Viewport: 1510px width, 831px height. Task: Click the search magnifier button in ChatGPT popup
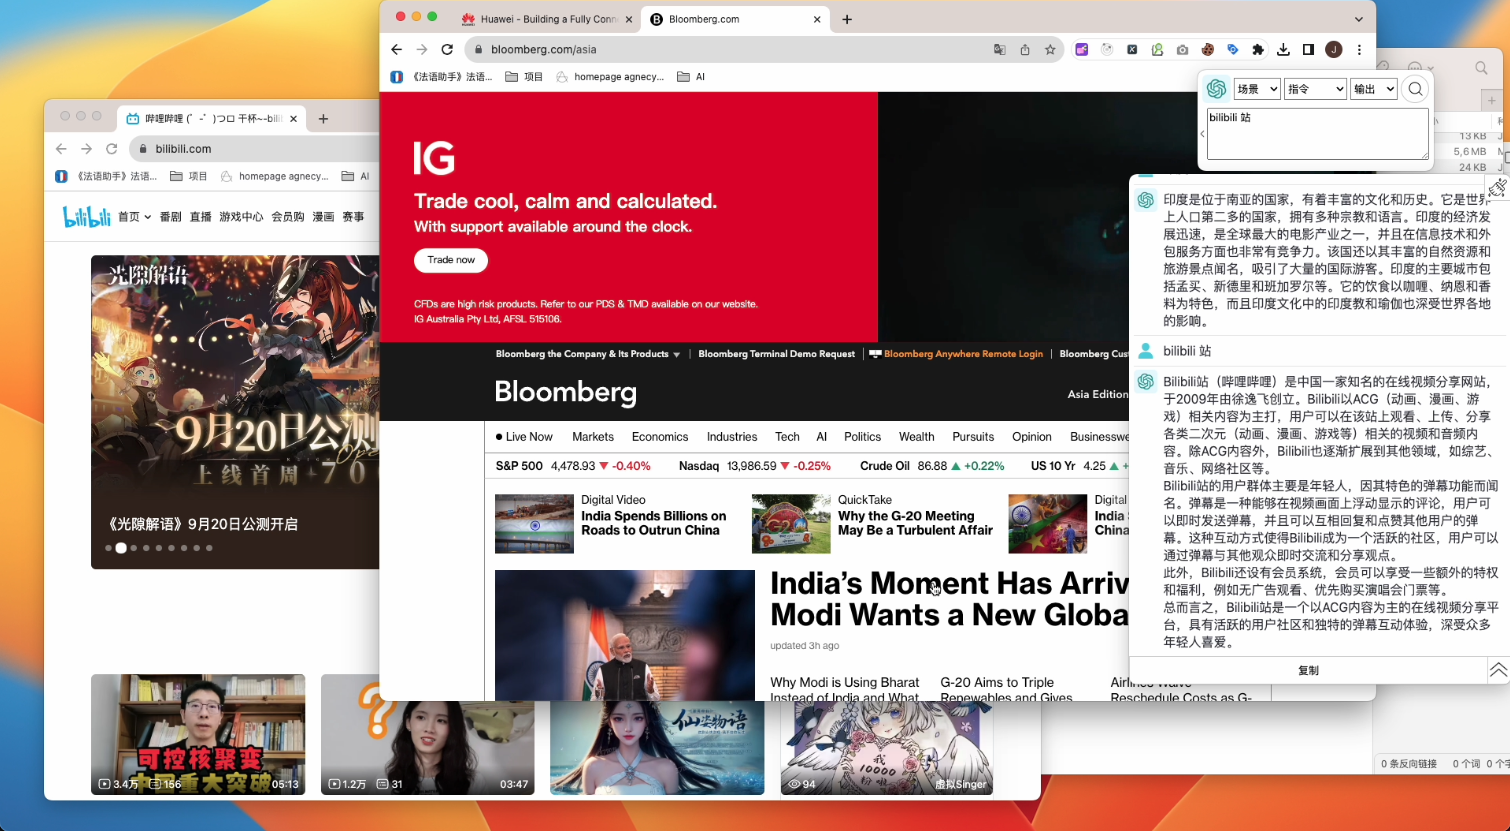[x=1415, y=89]
